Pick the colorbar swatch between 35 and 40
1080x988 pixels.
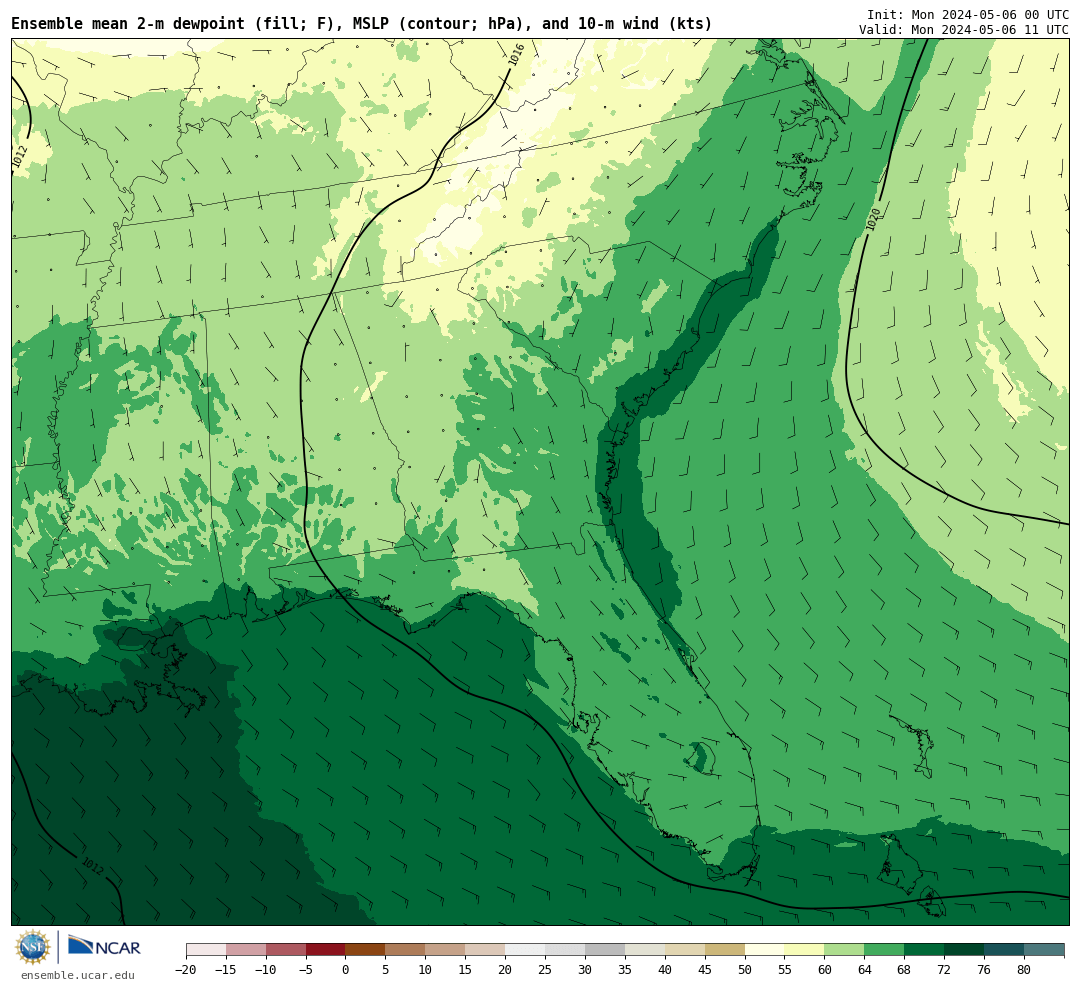(645, 949)
